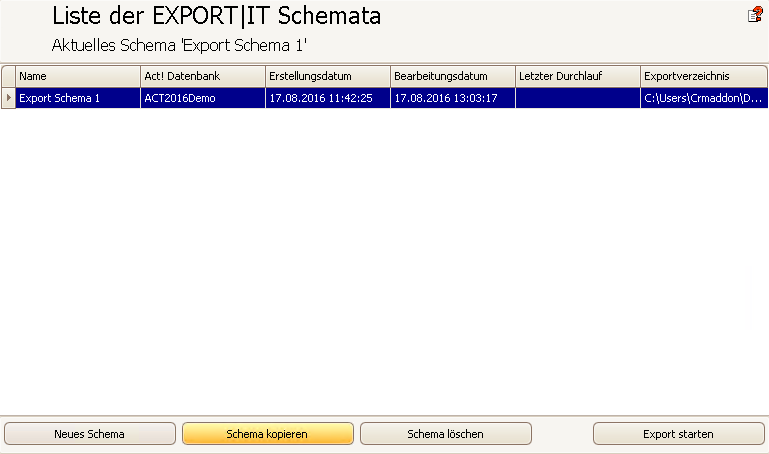Open the help icon with the question mark

click(755, 15)
